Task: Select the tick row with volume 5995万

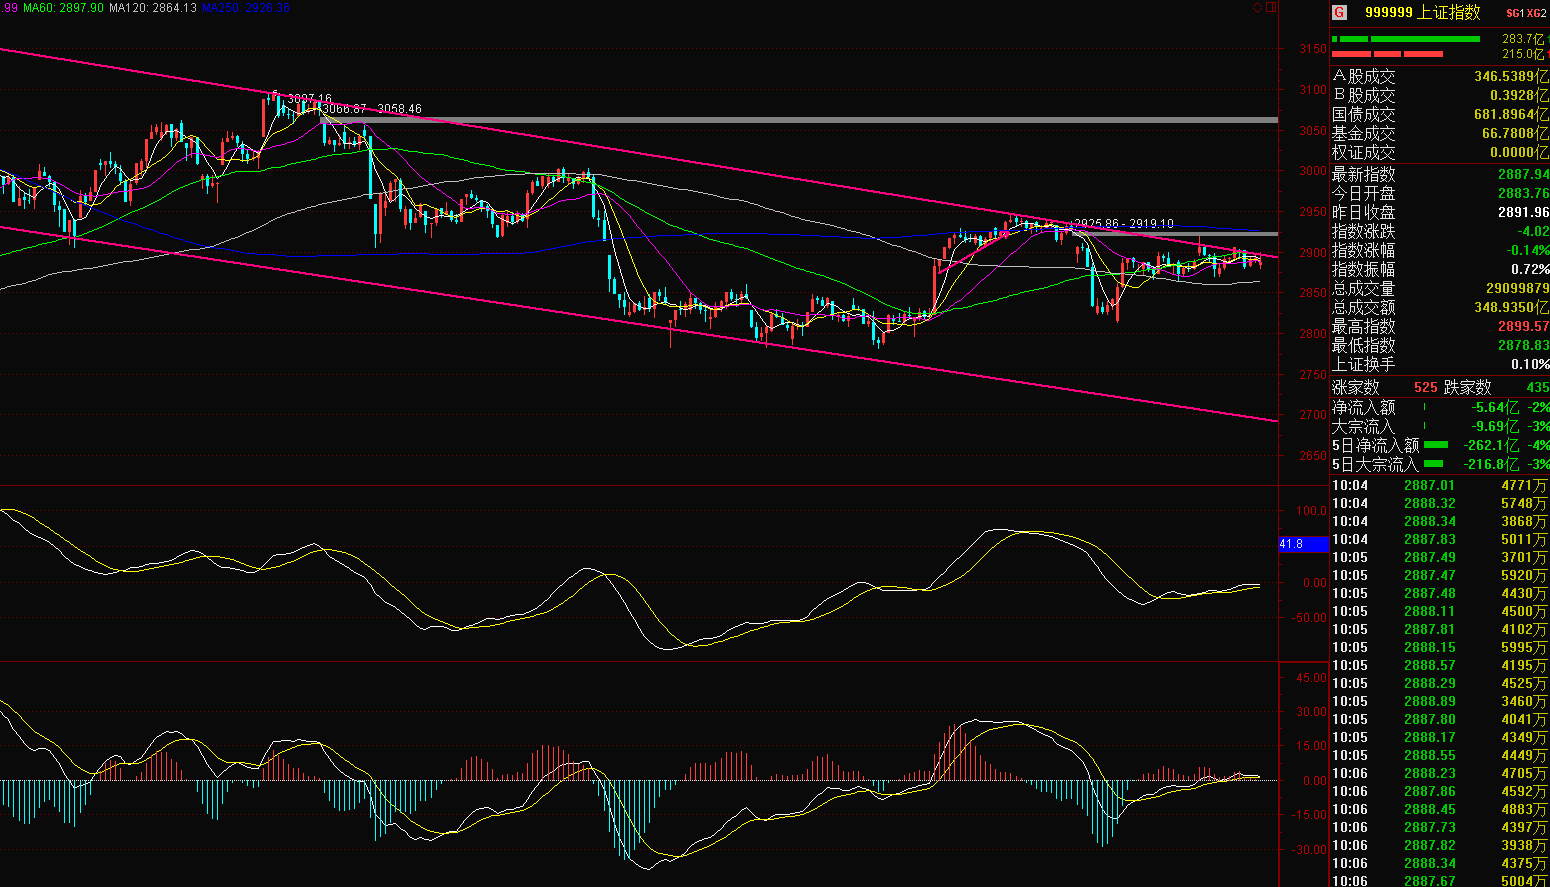Action: [x=1440, y=647]
